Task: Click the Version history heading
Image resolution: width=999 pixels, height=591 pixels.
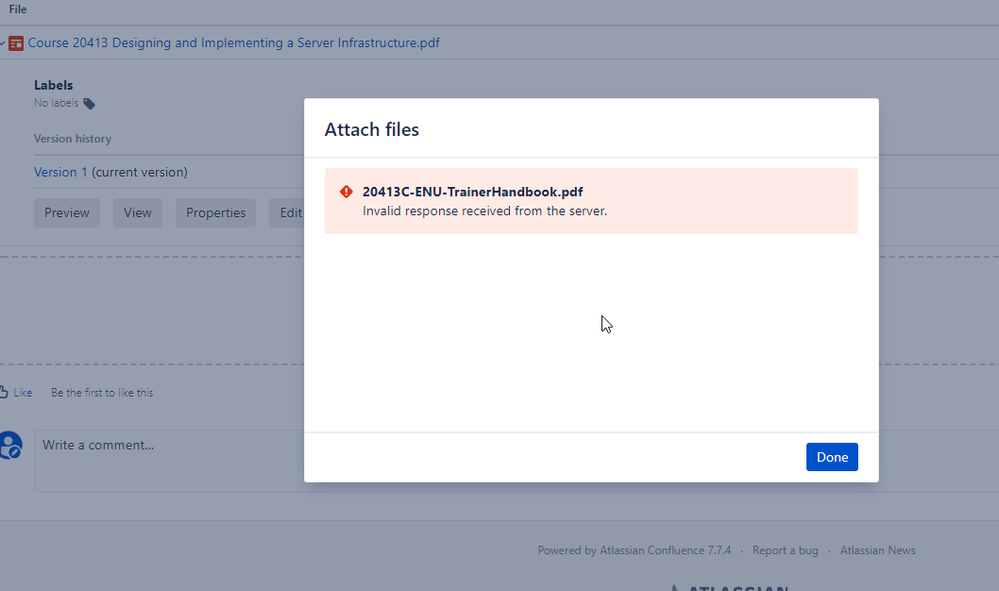Action: (73, 139)
